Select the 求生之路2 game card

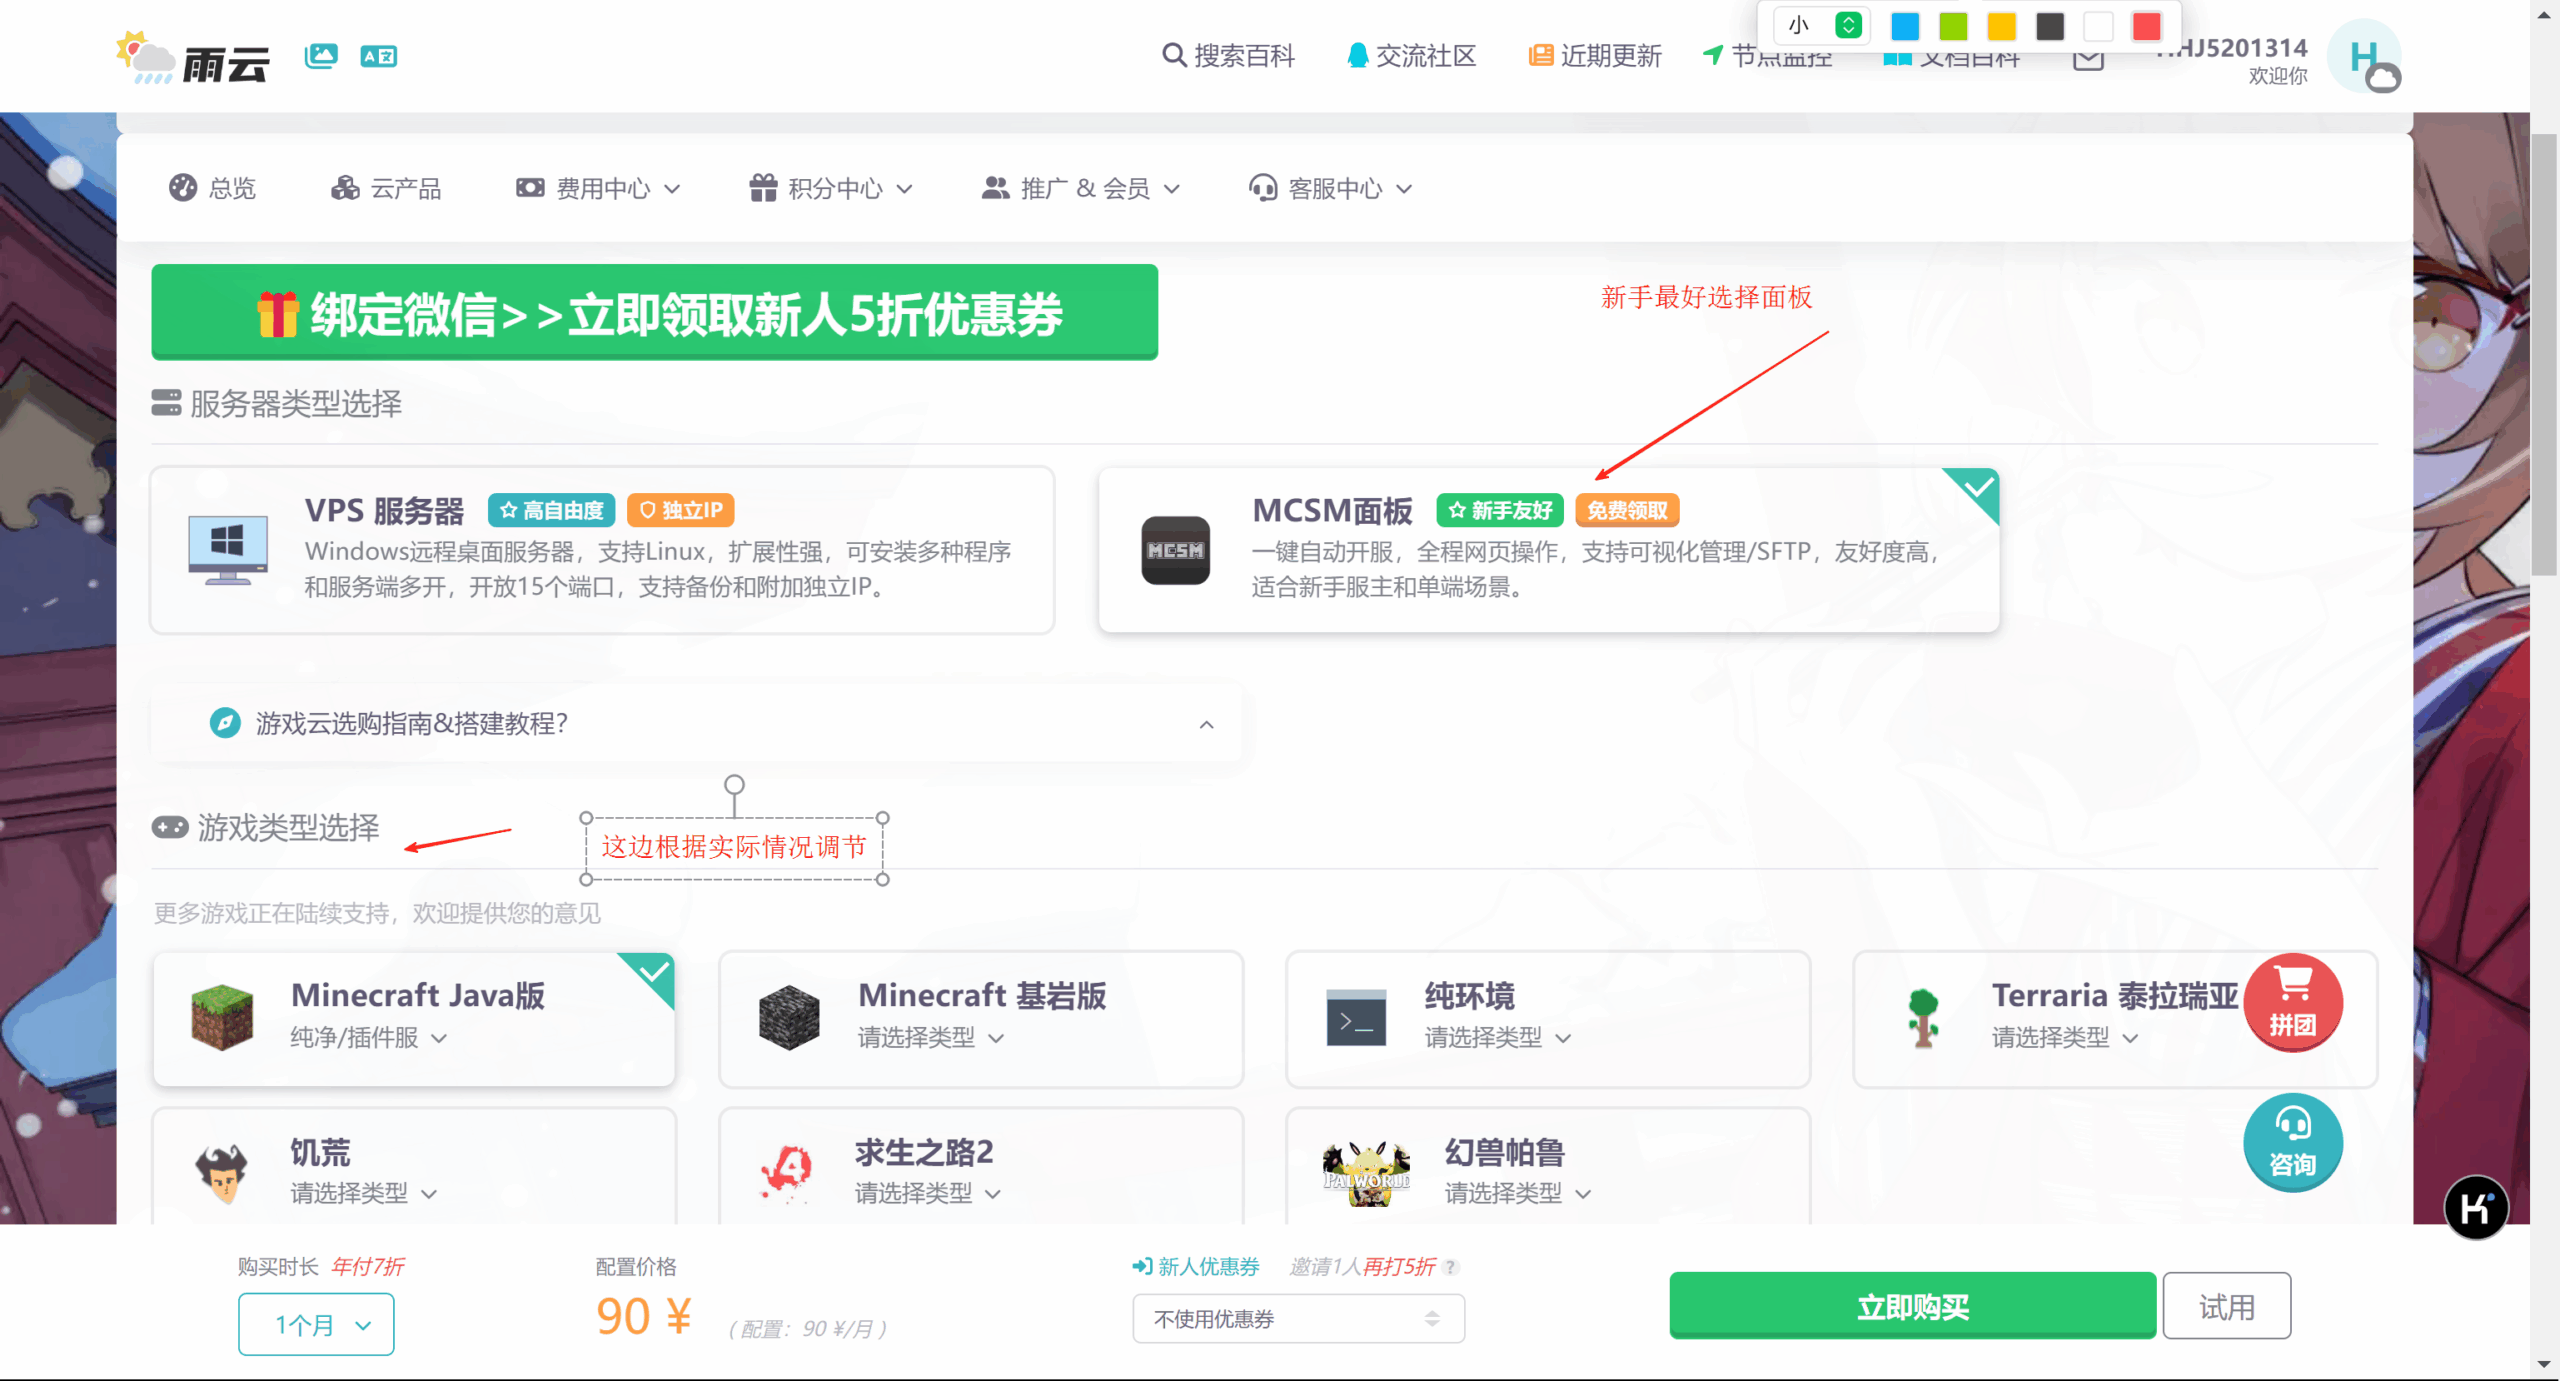point(981,1166)
